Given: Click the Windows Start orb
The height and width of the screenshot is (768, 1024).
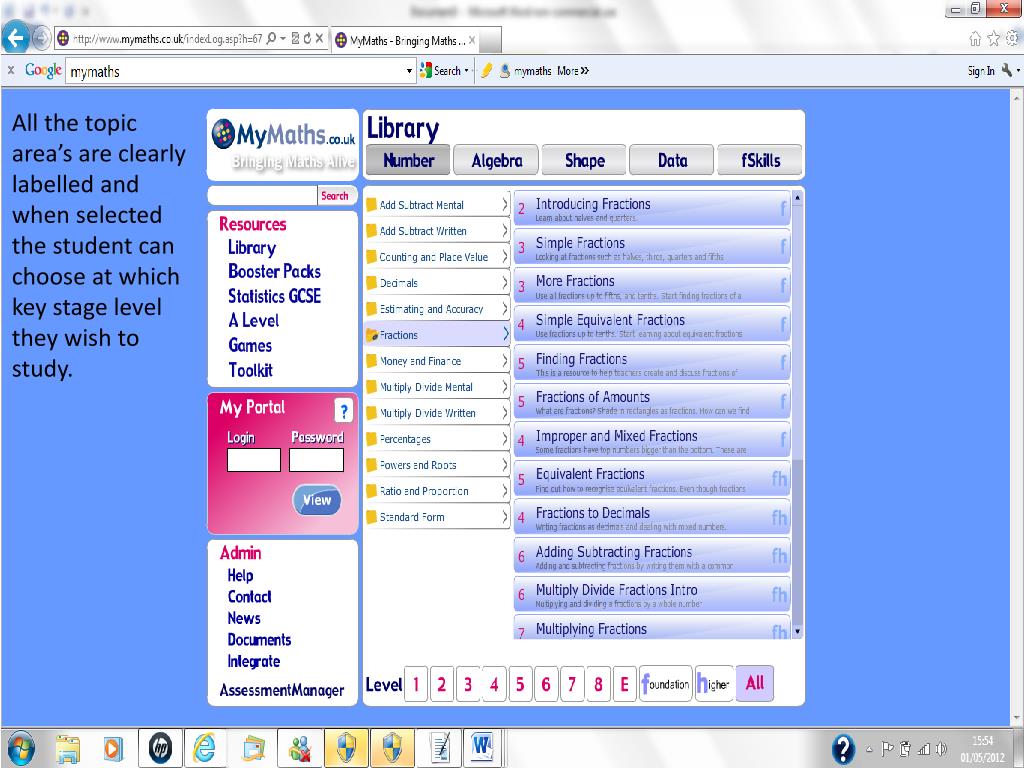Looking at the screenshot, I should (x=22, y=748).
